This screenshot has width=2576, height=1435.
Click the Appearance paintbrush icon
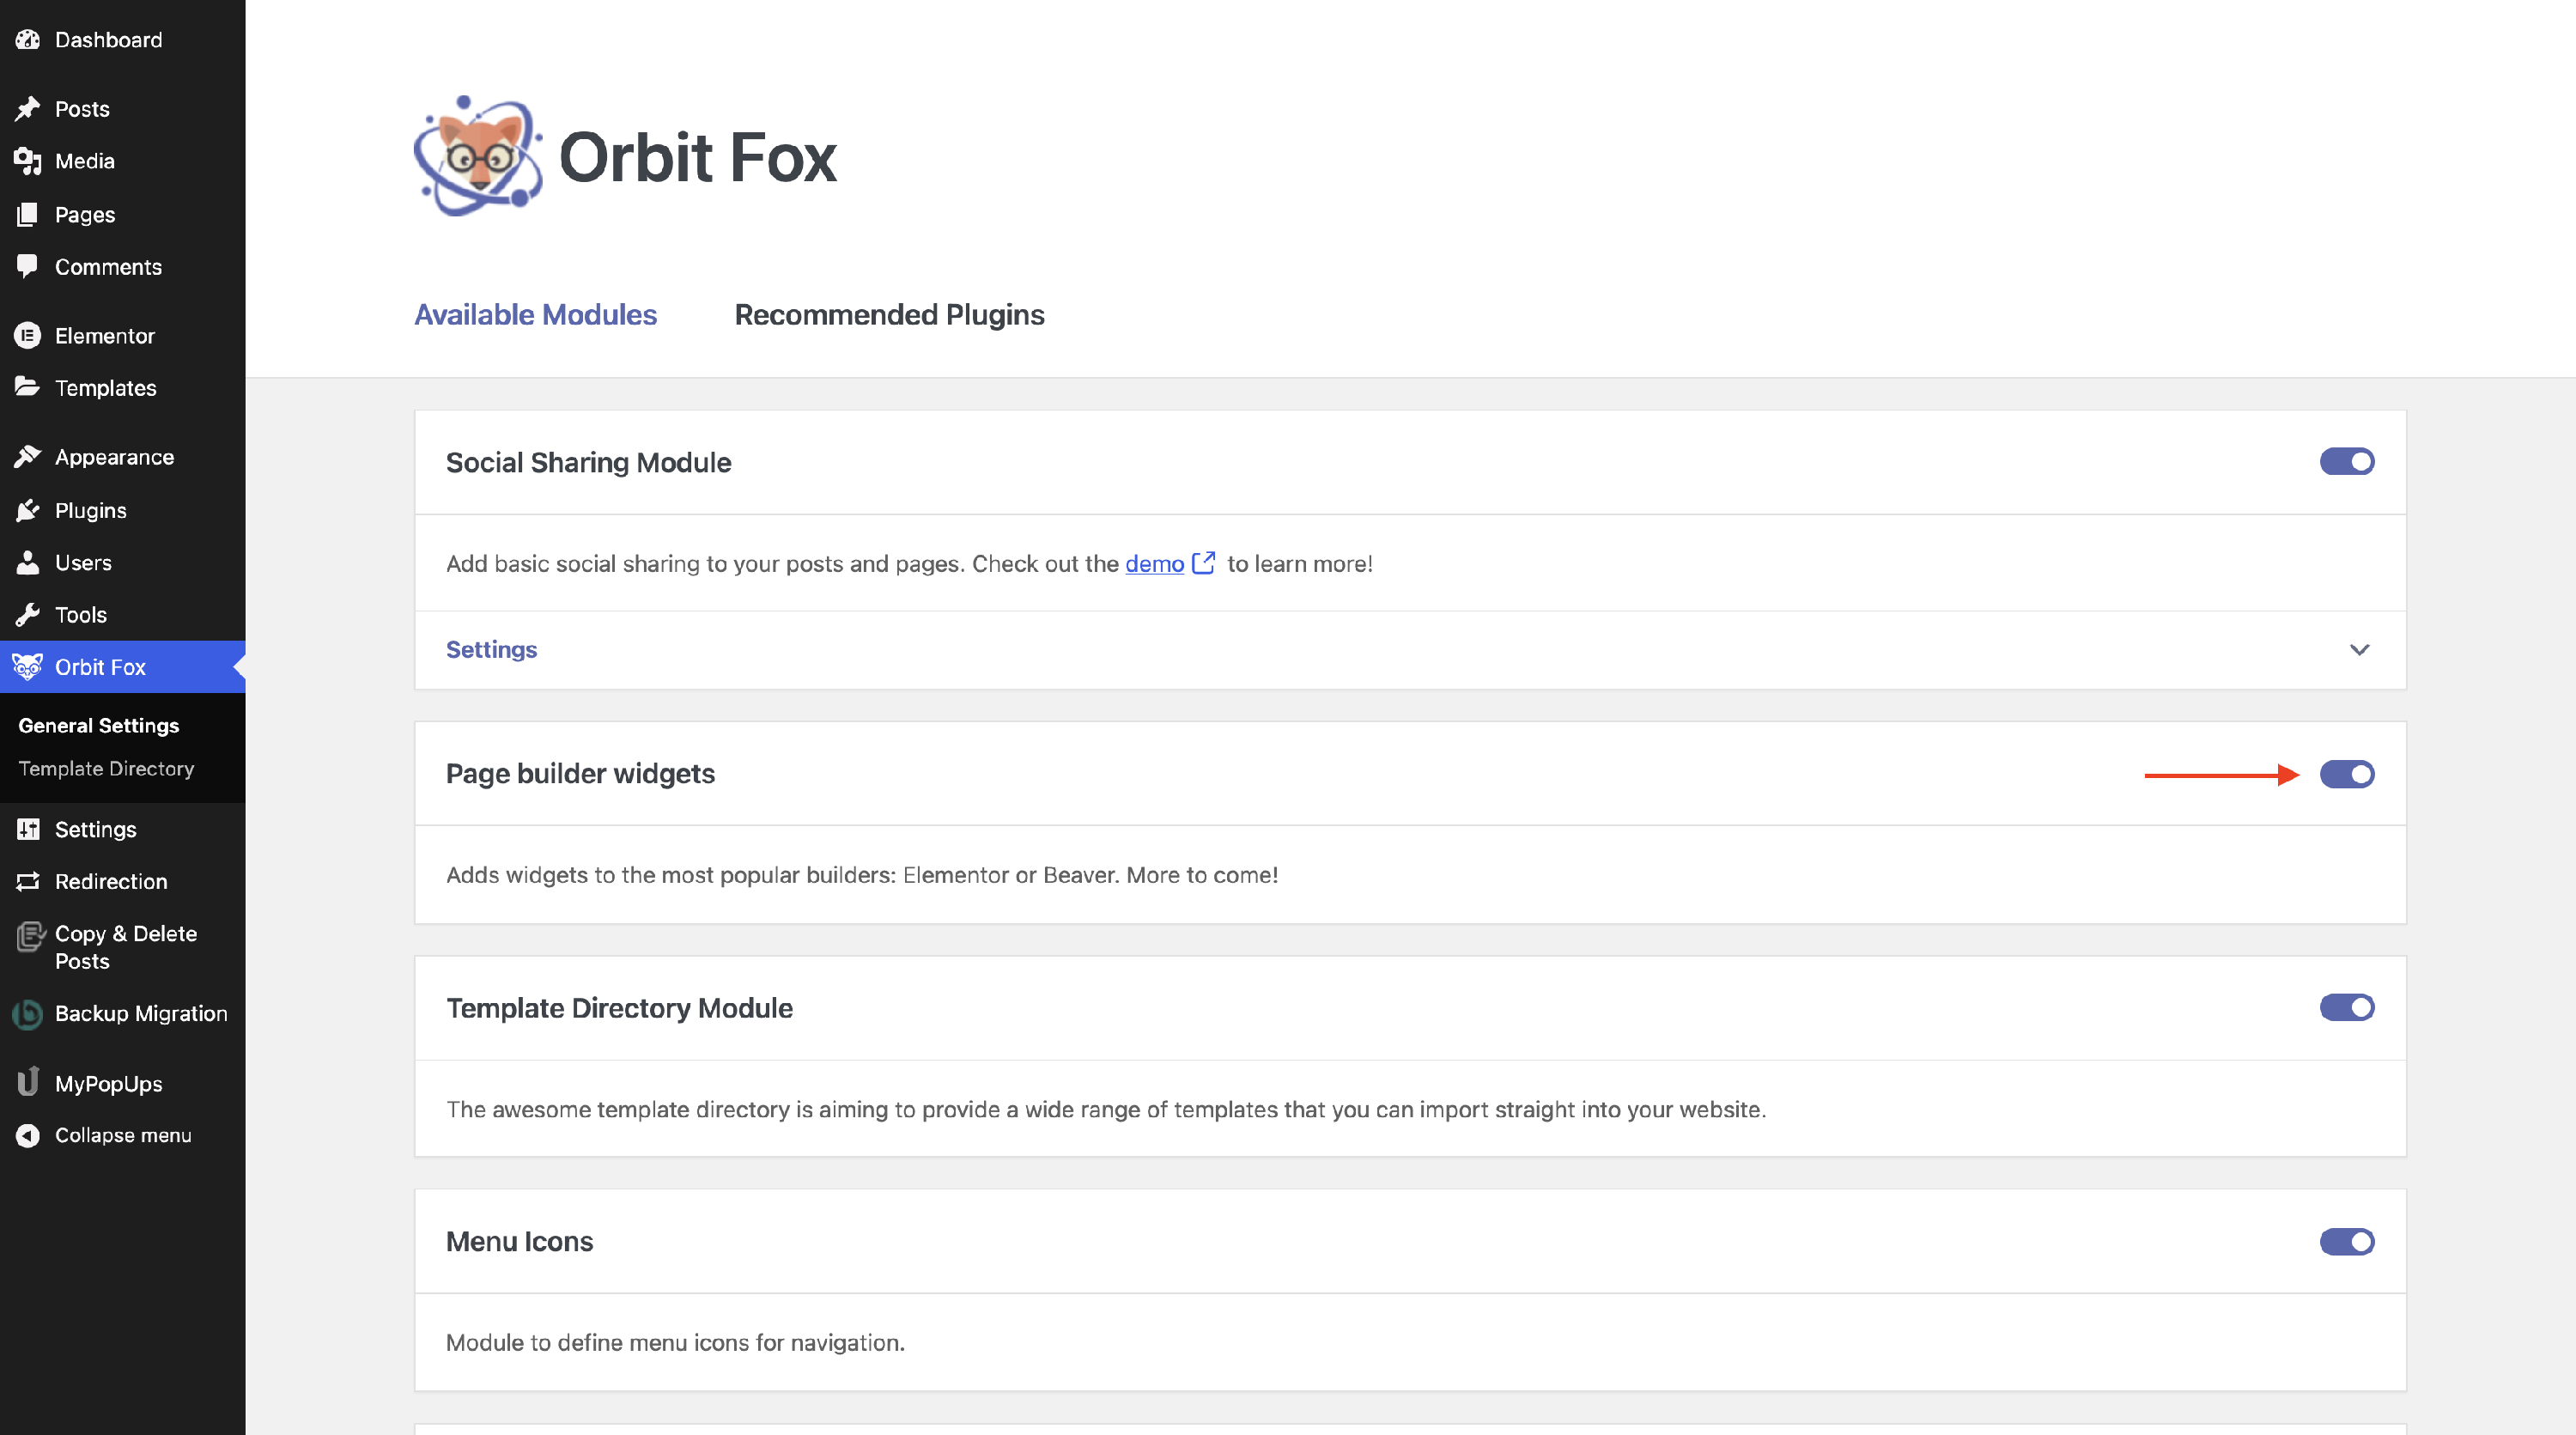point(28,457)
